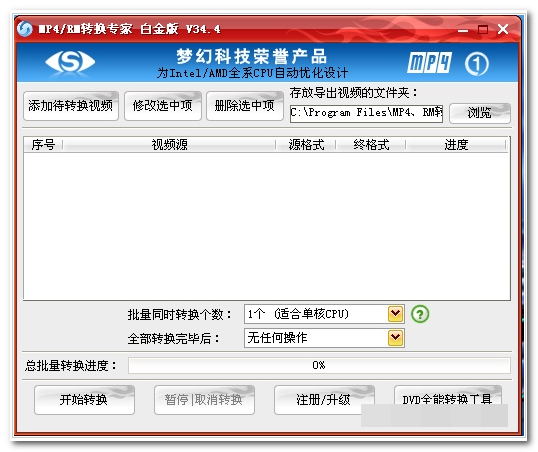Open the 批量同时转换个数 dropdown
This screenshot has width=538, height=452.
pyautogui.click(x=324, y=314)
